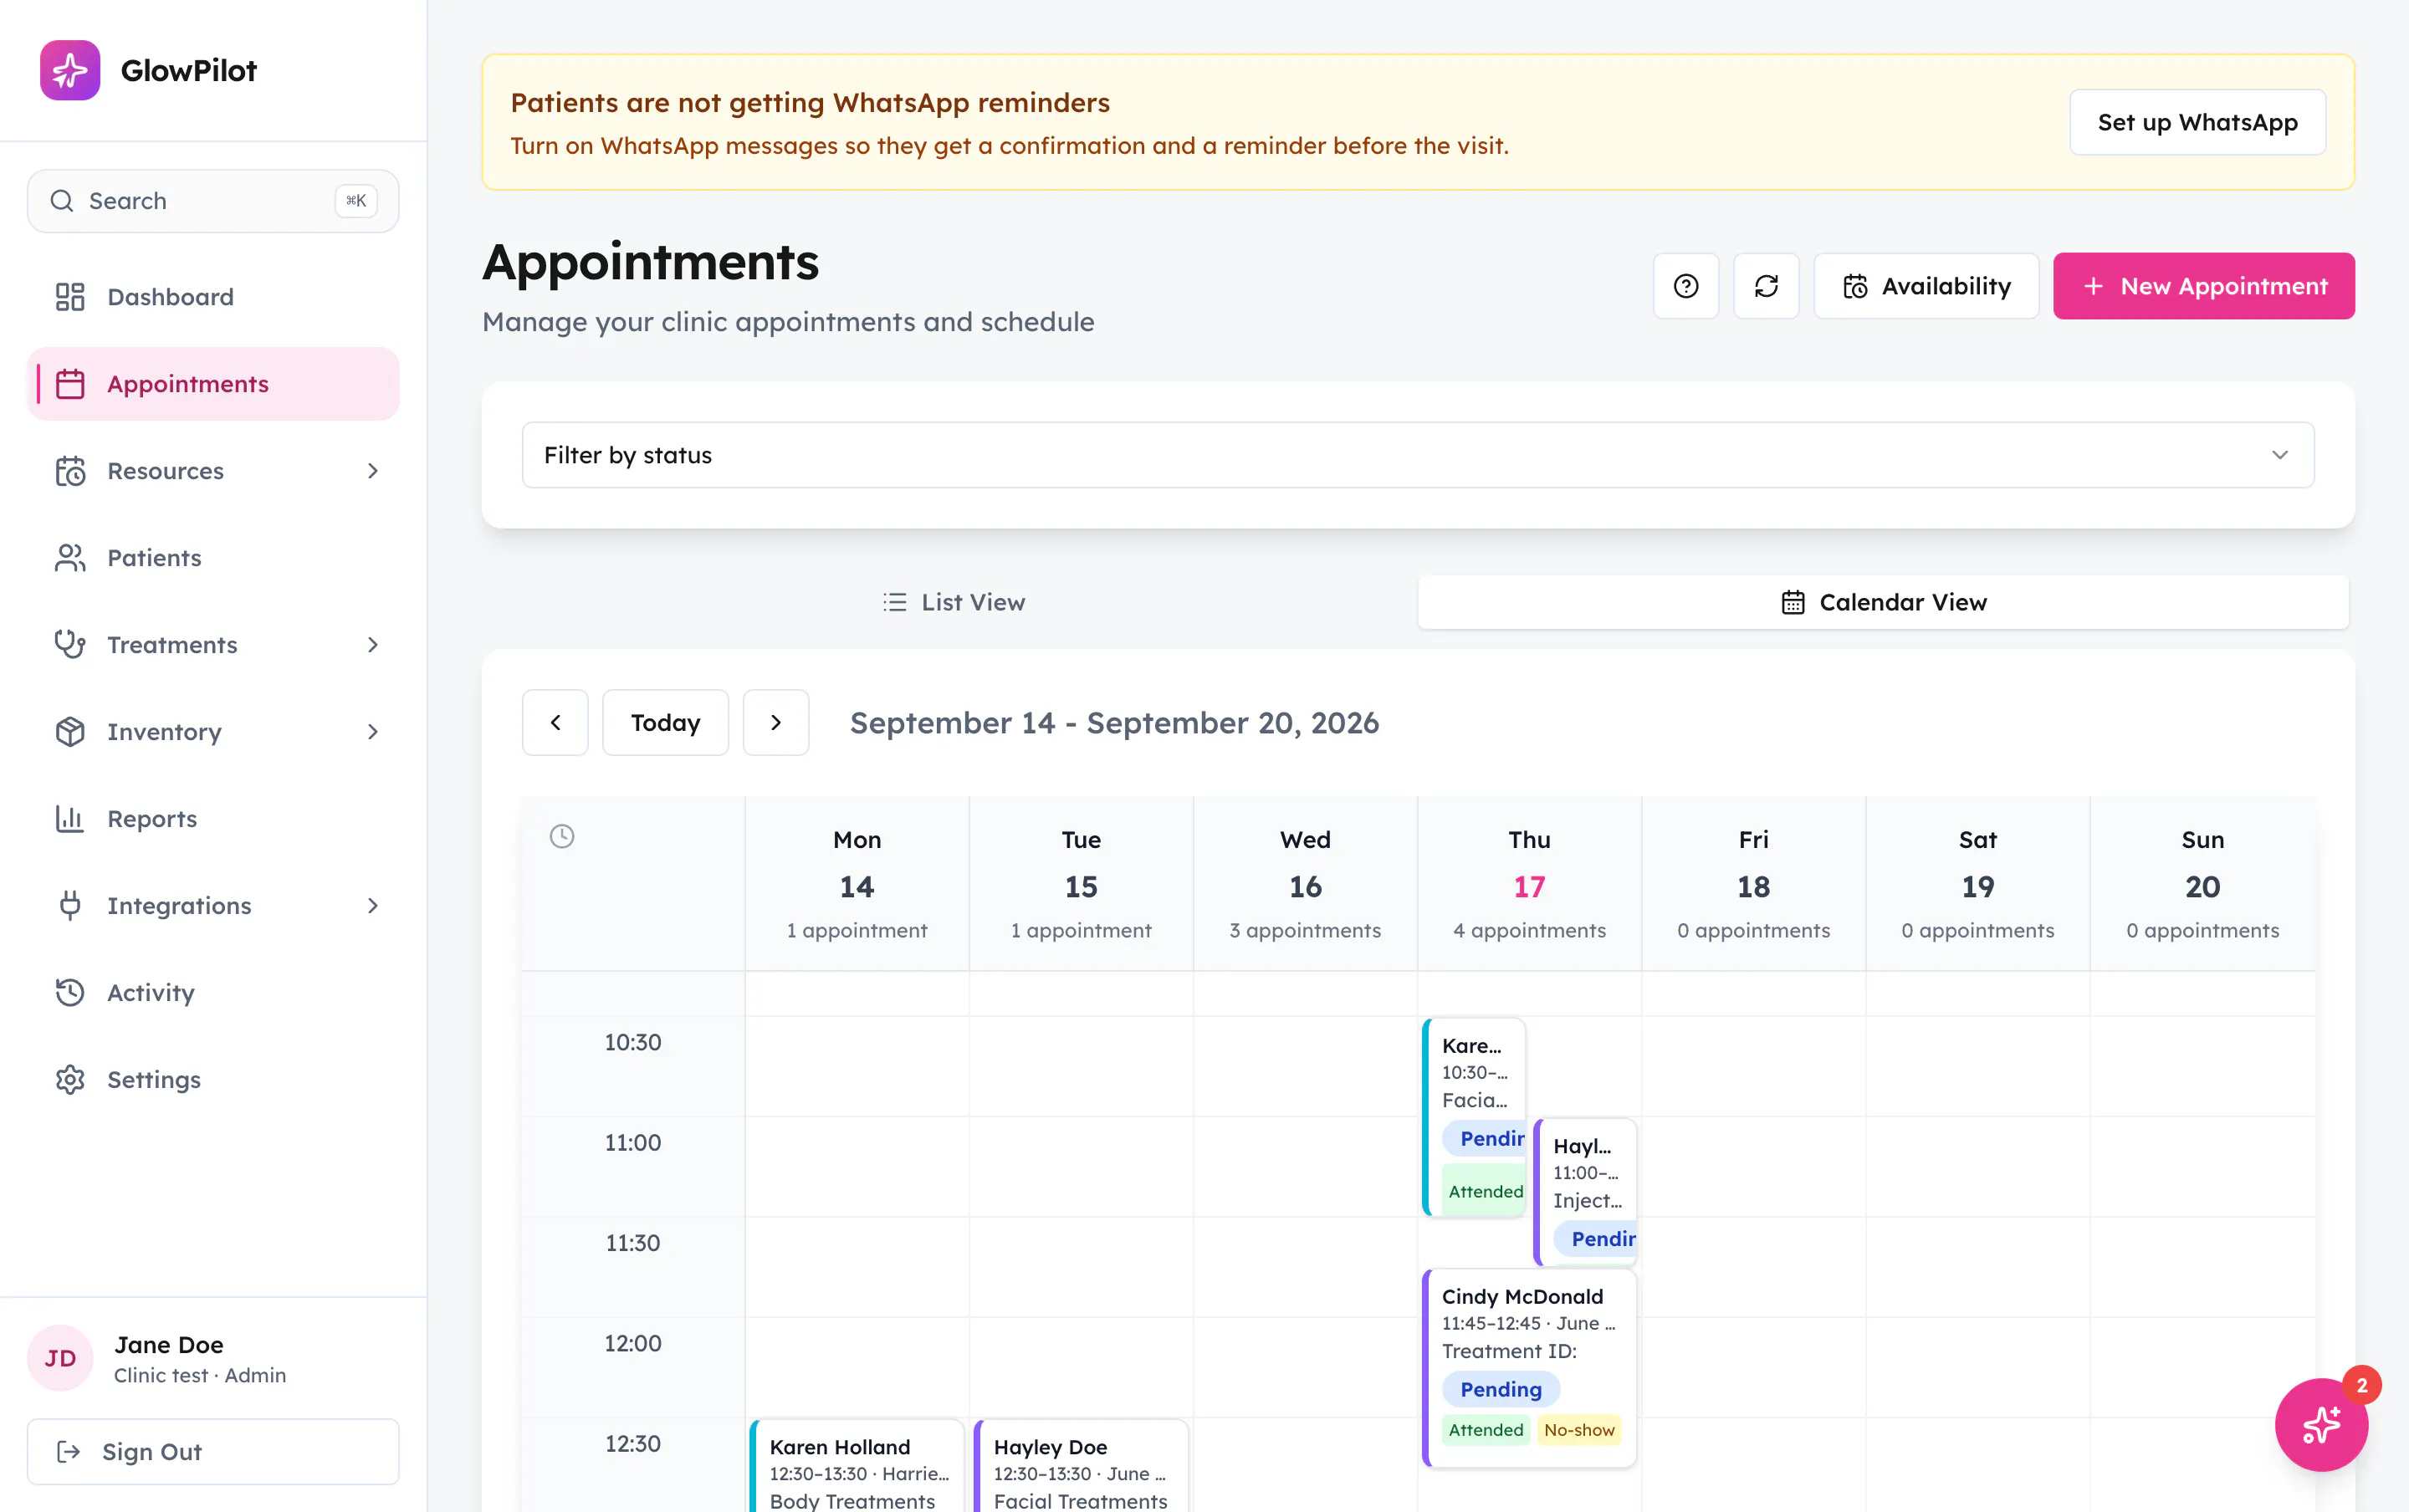The width and height of the screenshot is (2409, 1512).
Task: Select Appointments in the sidebar
Action: [x=213, y=384]
